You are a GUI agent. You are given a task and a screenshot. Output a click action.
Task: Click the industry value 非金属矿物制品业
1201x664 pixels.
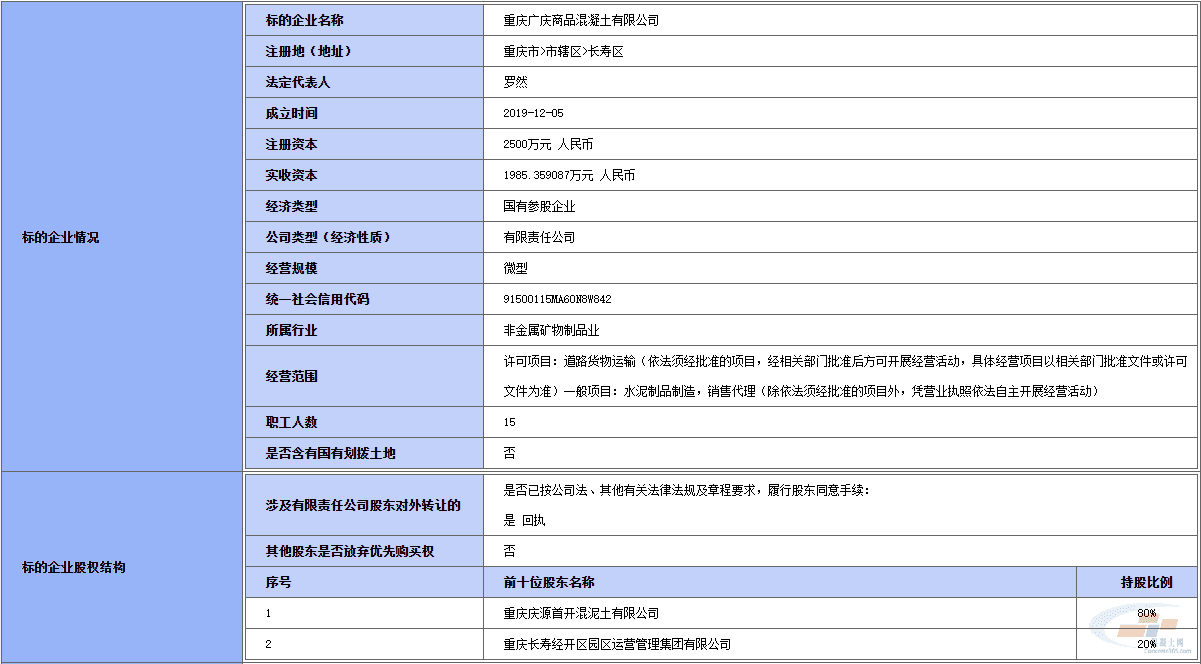(x=551, y=330)
